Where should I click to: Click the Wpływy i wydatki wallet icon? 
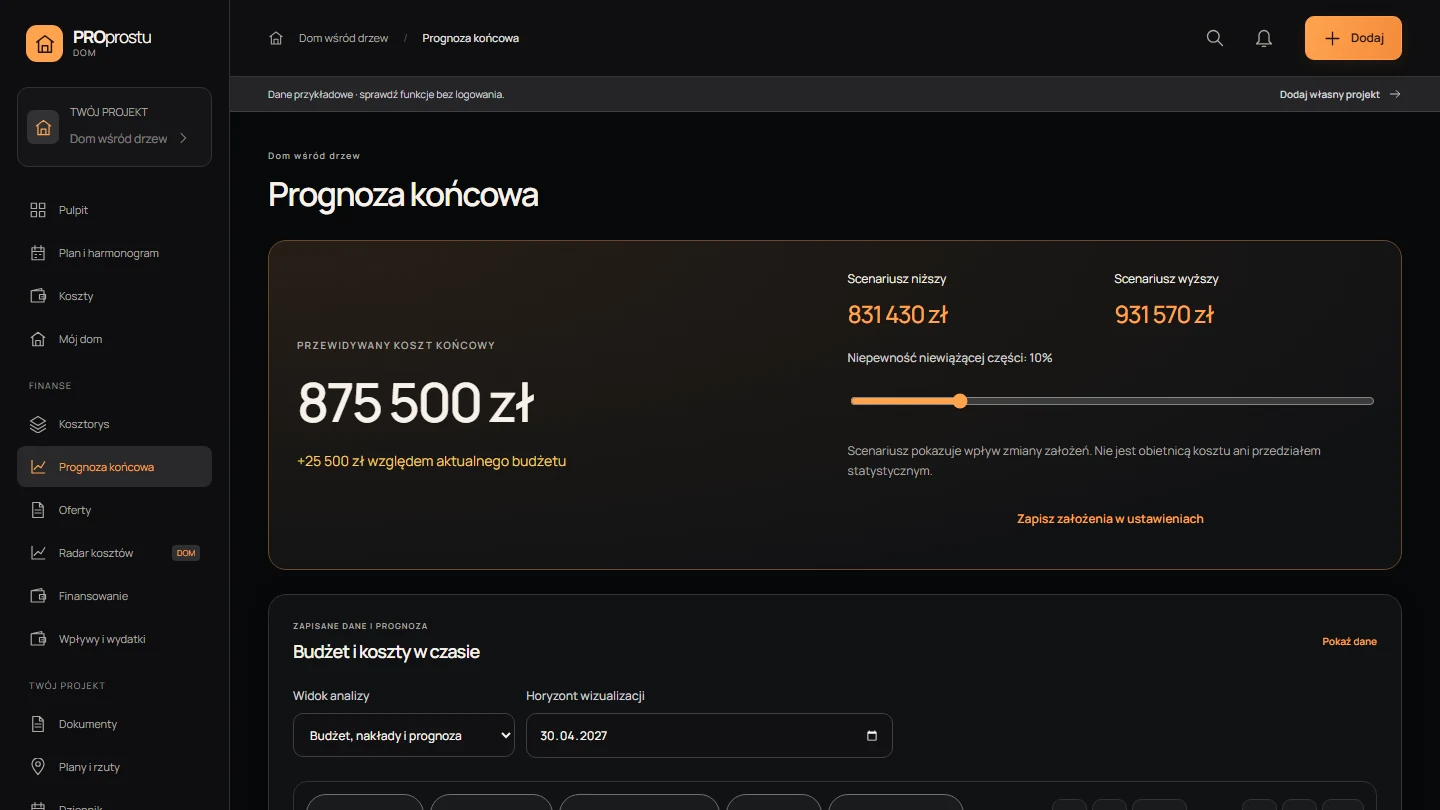coord(38,639)
